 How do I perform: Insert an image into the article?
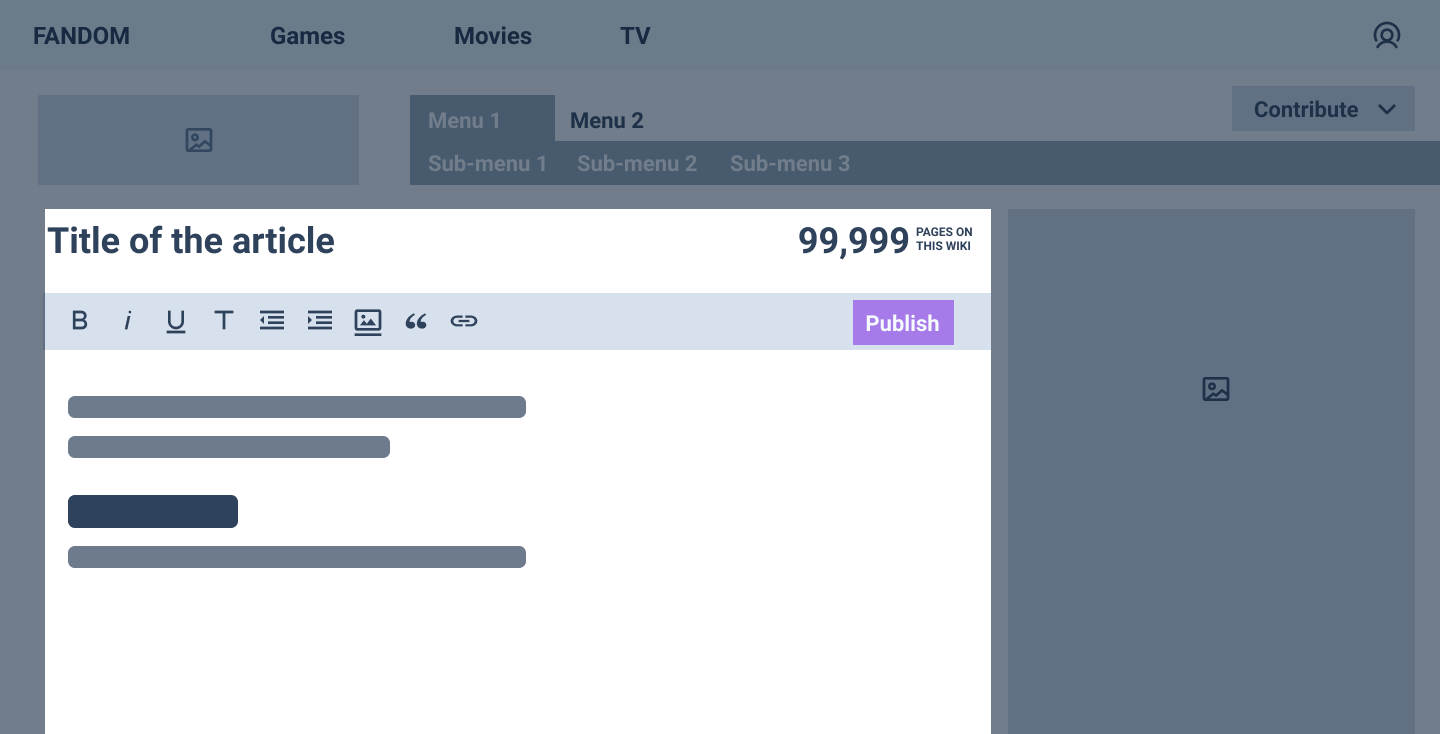(368, 321)
